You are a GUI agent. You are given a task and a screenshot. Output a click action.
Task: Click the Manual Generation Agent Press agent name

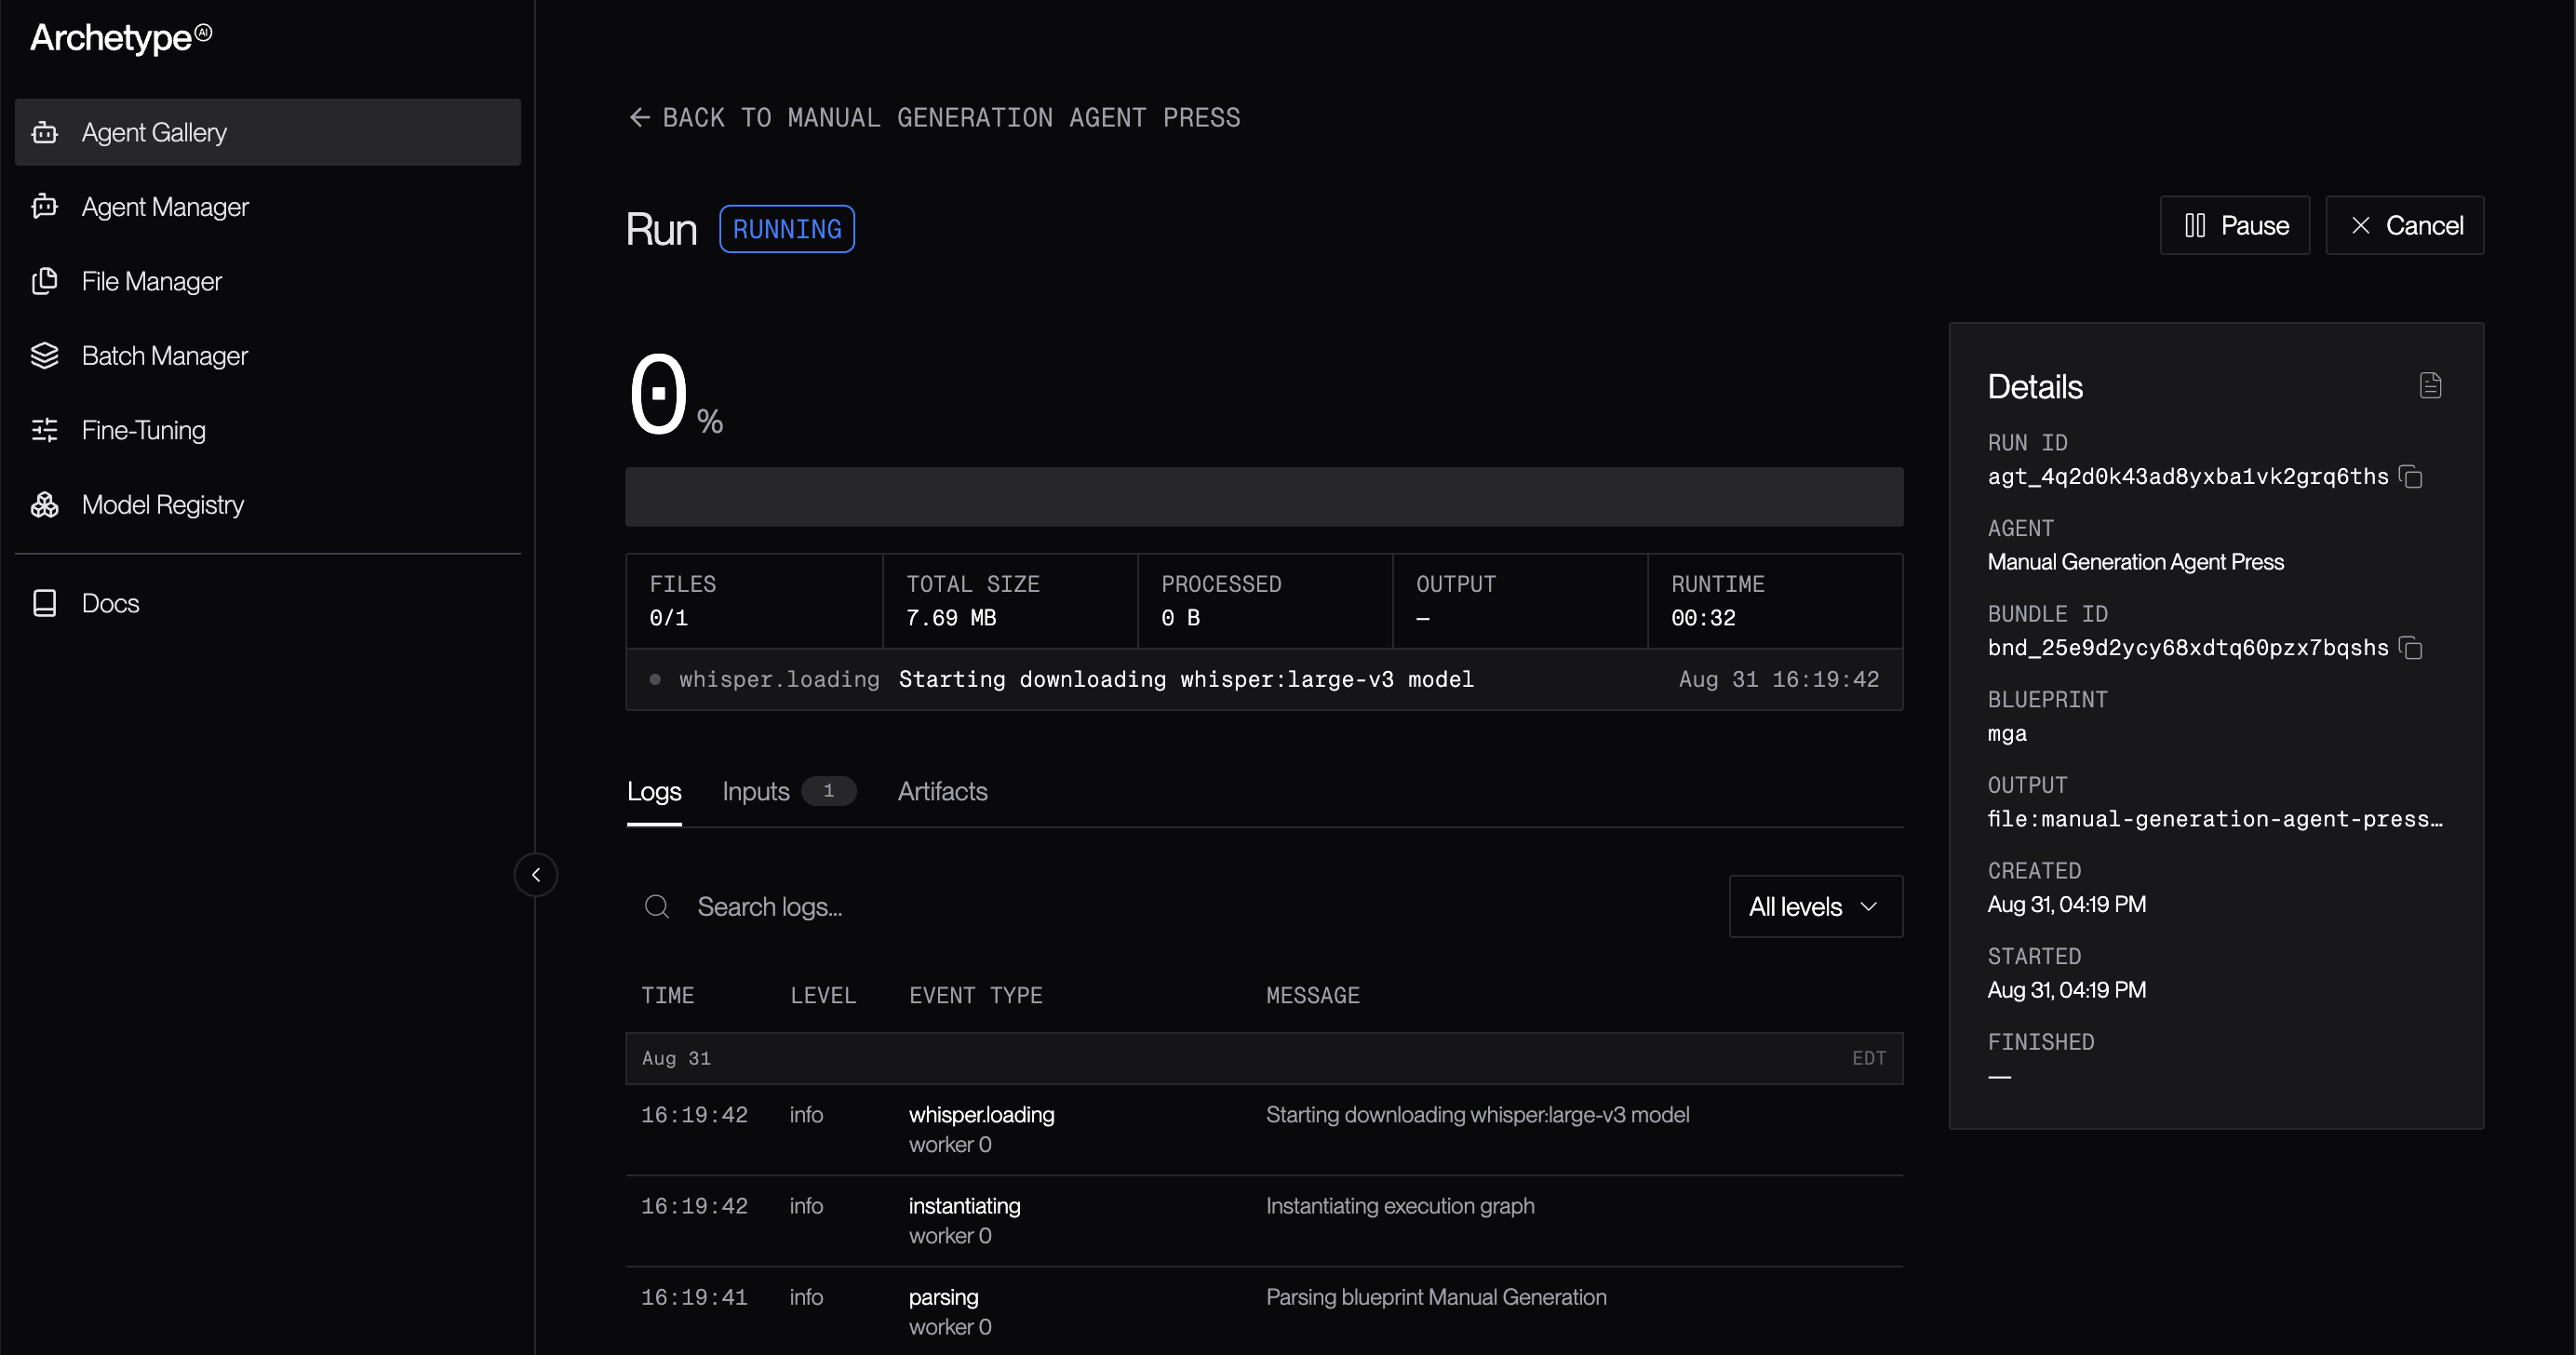pyautogui.click(x=2135, y=562)
